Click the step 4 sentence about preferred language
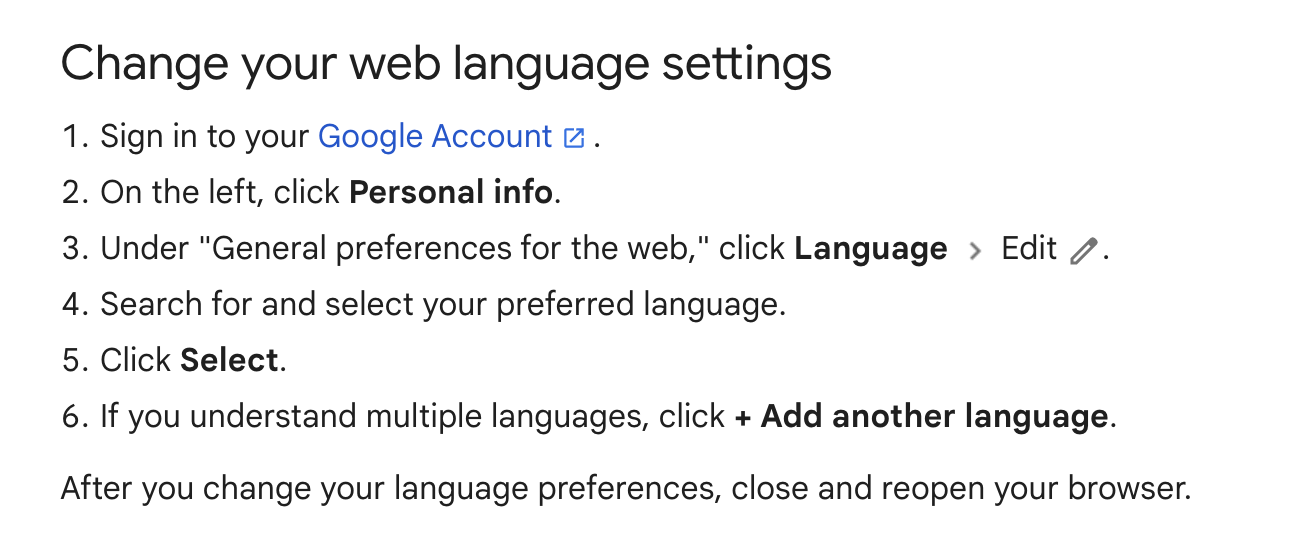1298x550 pixels. pyautogui.click(x=443, y=305)
